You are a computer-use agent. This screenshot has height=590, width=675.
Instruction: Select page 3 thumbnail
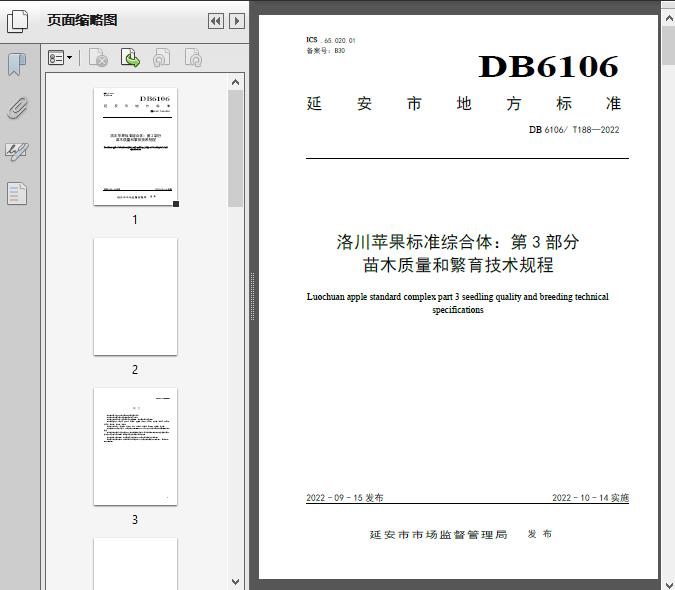[x=135, y=447]
